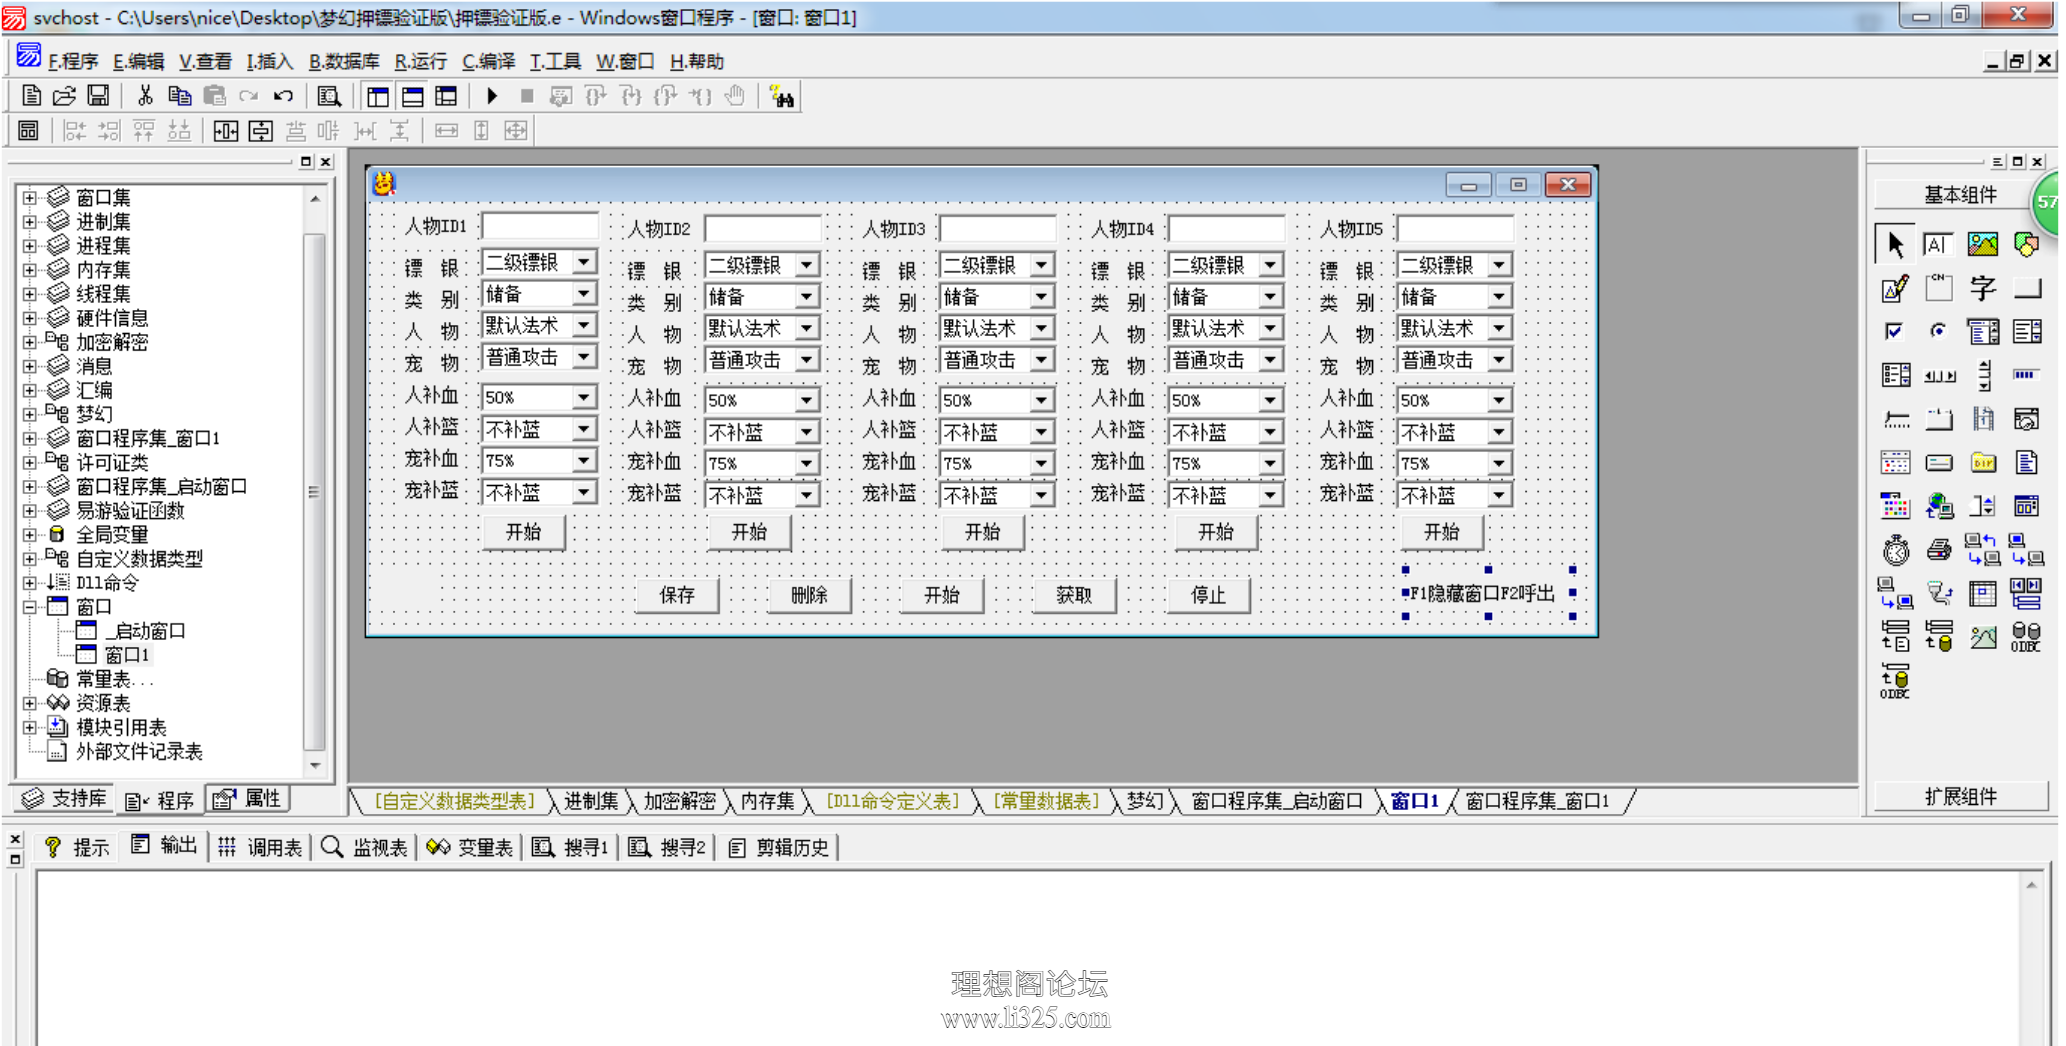2066x1046 pixels.
Task: Click the New file toolbar icon
Action: (31, 96)
